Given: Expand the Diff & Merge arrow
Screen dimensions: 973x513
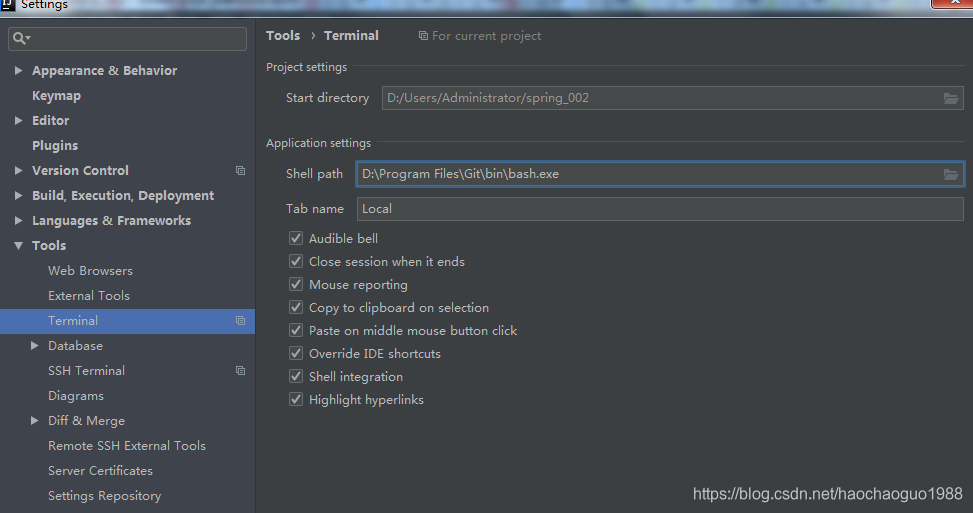Looking at the screenshot, I should pyautogui.click(x=35, y=421).
